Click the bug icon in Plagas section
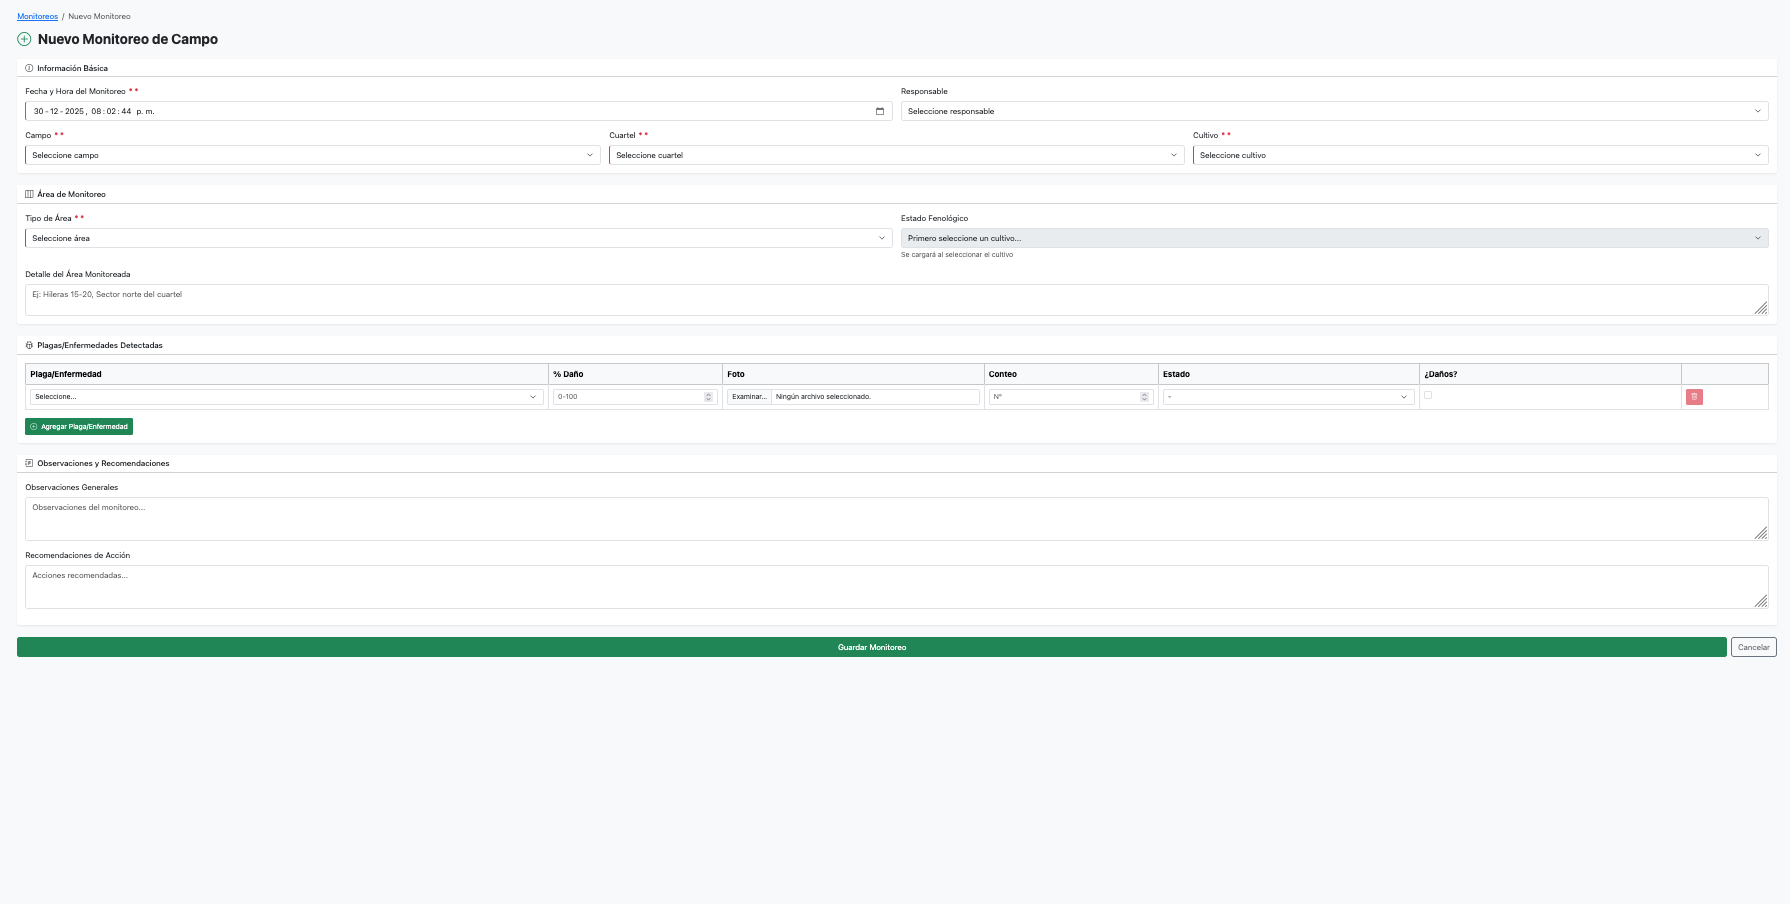Viewport: 1790px width, 904px height. [x=29, y=345]
